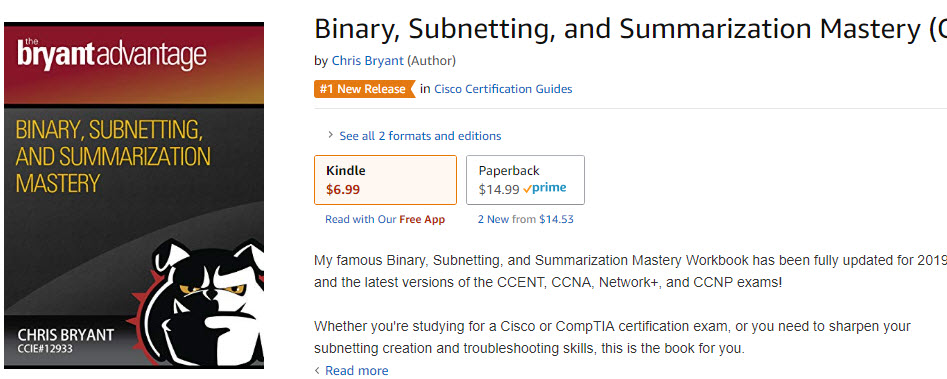947x379 pixels.
Task: Click the Chris Bryant name on cover
Action: coord(65,335)
